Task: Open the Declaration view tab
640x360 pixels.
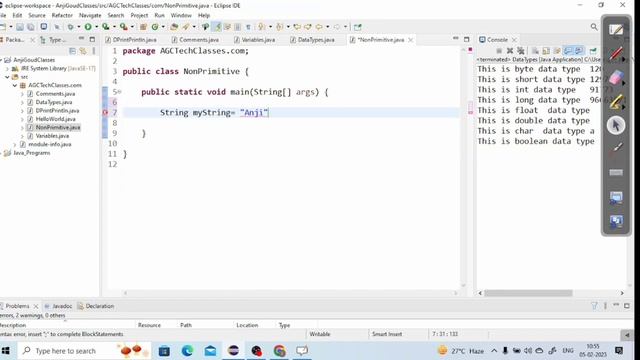Action: tap(96, 306)
